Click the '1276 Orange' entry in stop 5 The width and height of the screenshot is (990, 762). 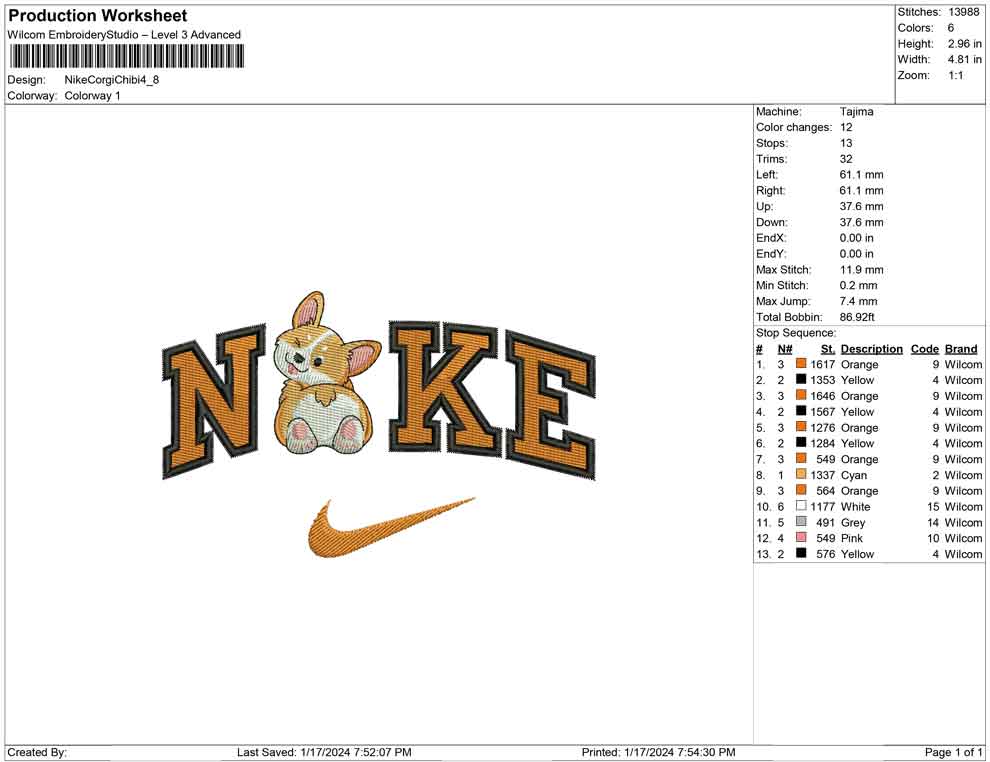(844, 427)
